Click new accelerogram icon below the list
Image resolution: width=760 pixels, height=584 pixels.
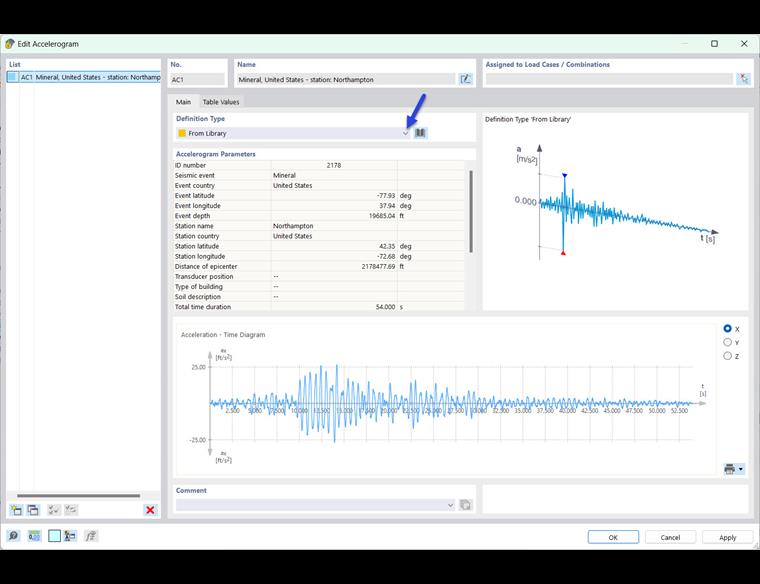(16, 510)
